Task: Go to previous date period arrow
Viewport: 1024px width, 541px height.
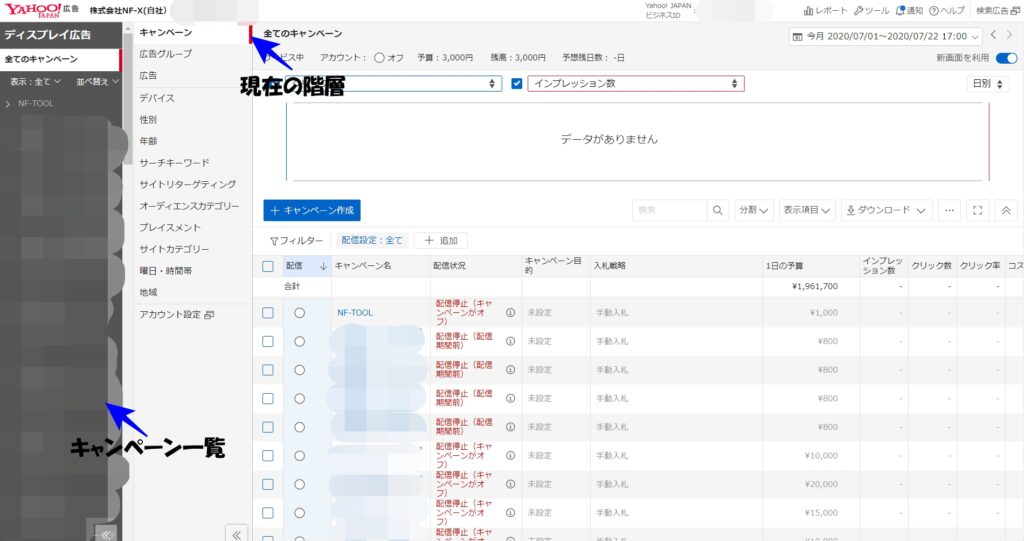Action: (x=993, y=35)
